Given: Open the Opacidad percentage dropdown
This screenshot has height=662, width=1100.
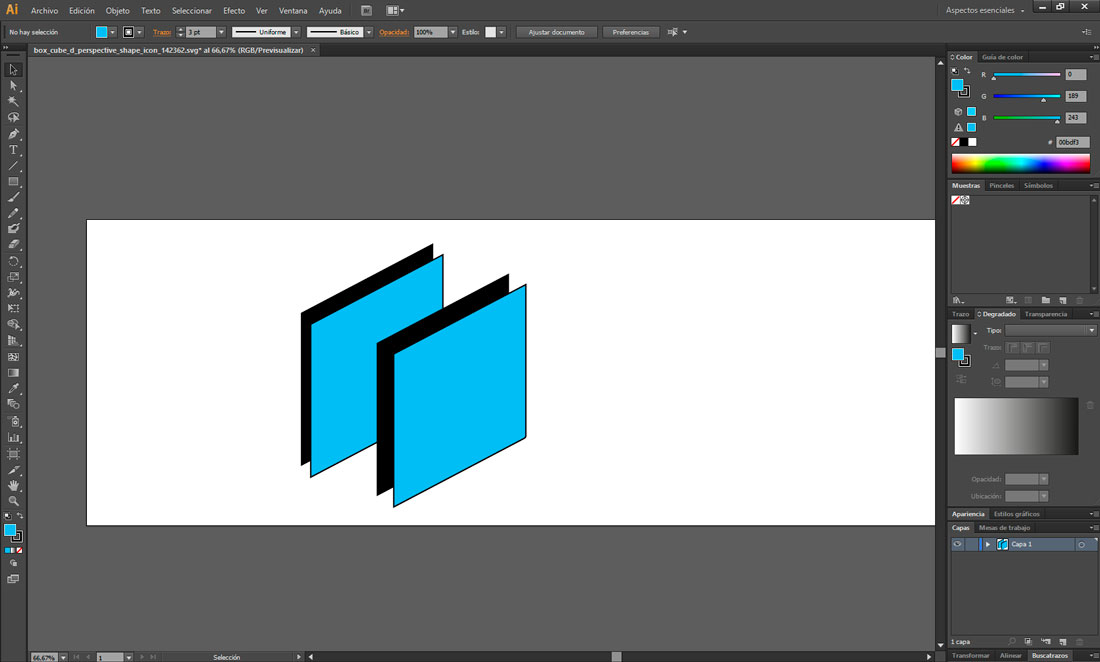Looking at the screenshot, I should click(453, 32).
